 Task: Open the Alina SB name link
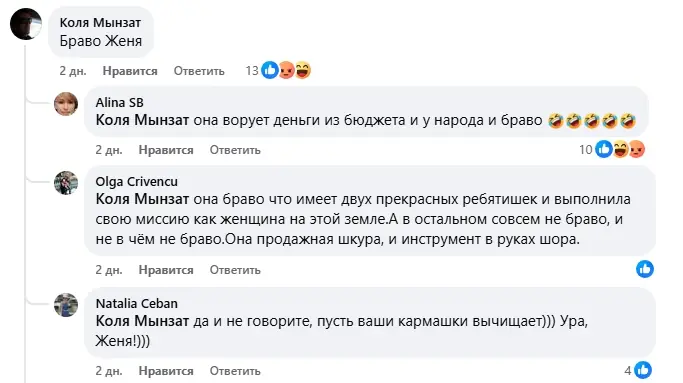tap(119, 102)
